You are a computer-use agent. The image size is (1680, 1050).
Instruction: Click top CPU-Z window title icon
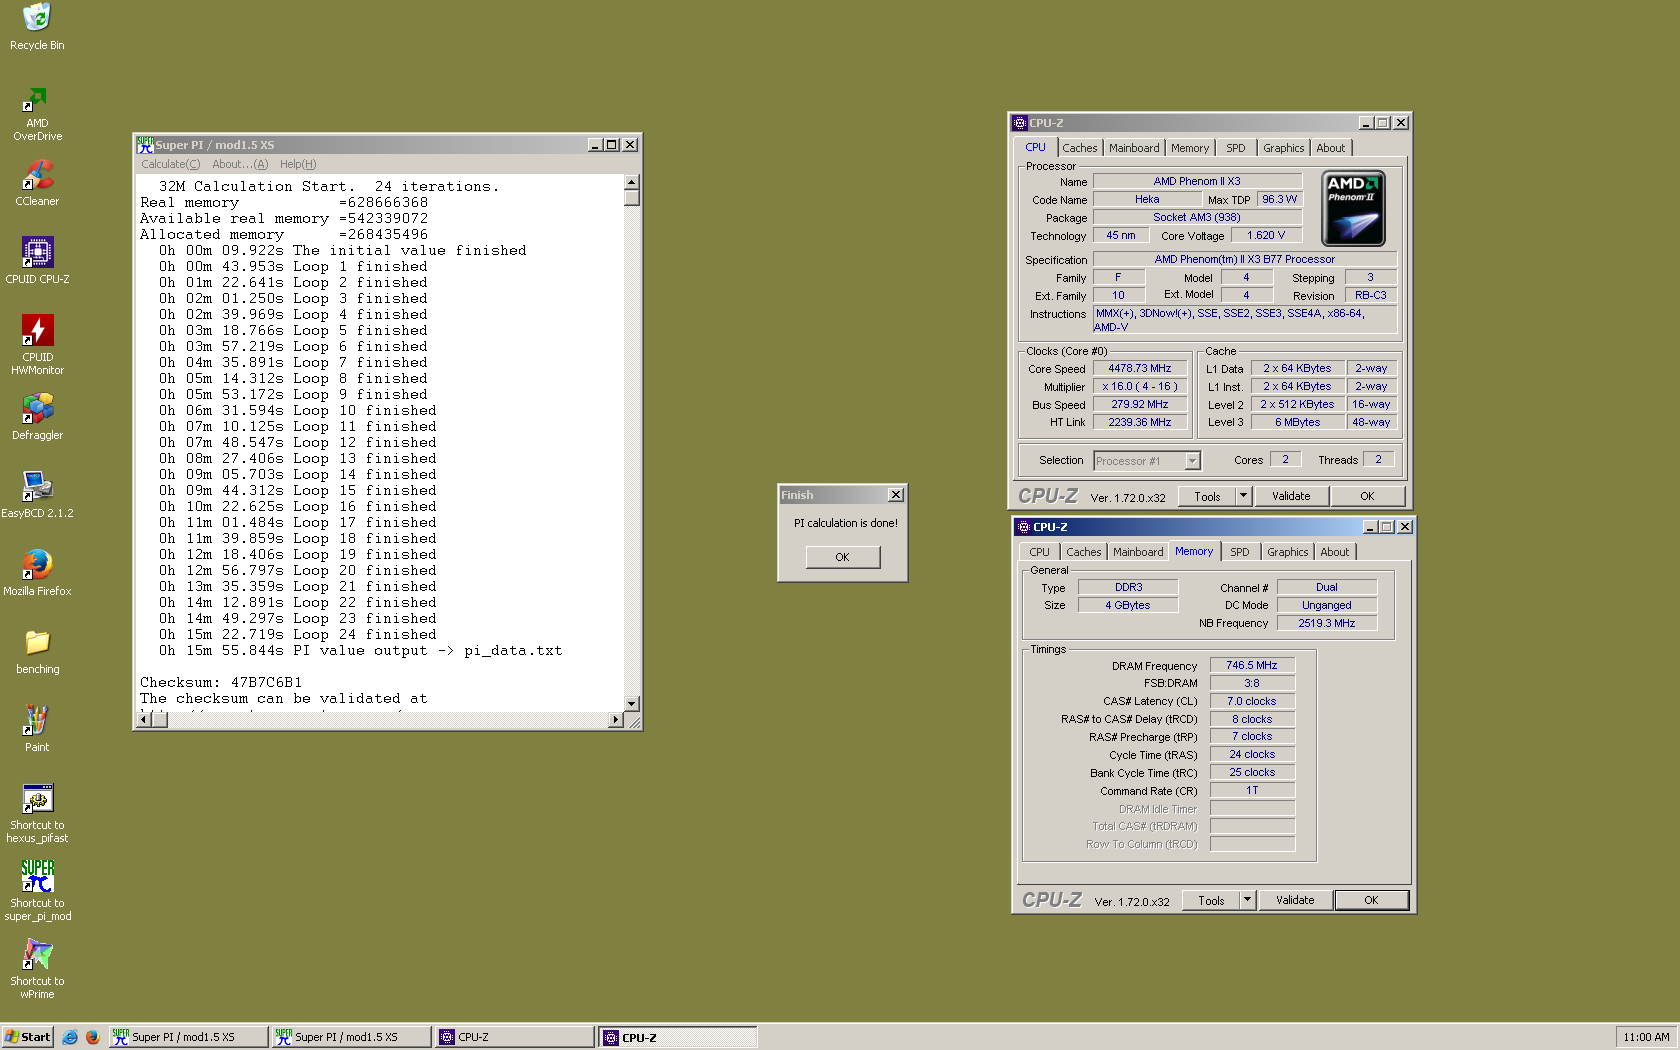pyautogui.click(x=1020, y=123)
